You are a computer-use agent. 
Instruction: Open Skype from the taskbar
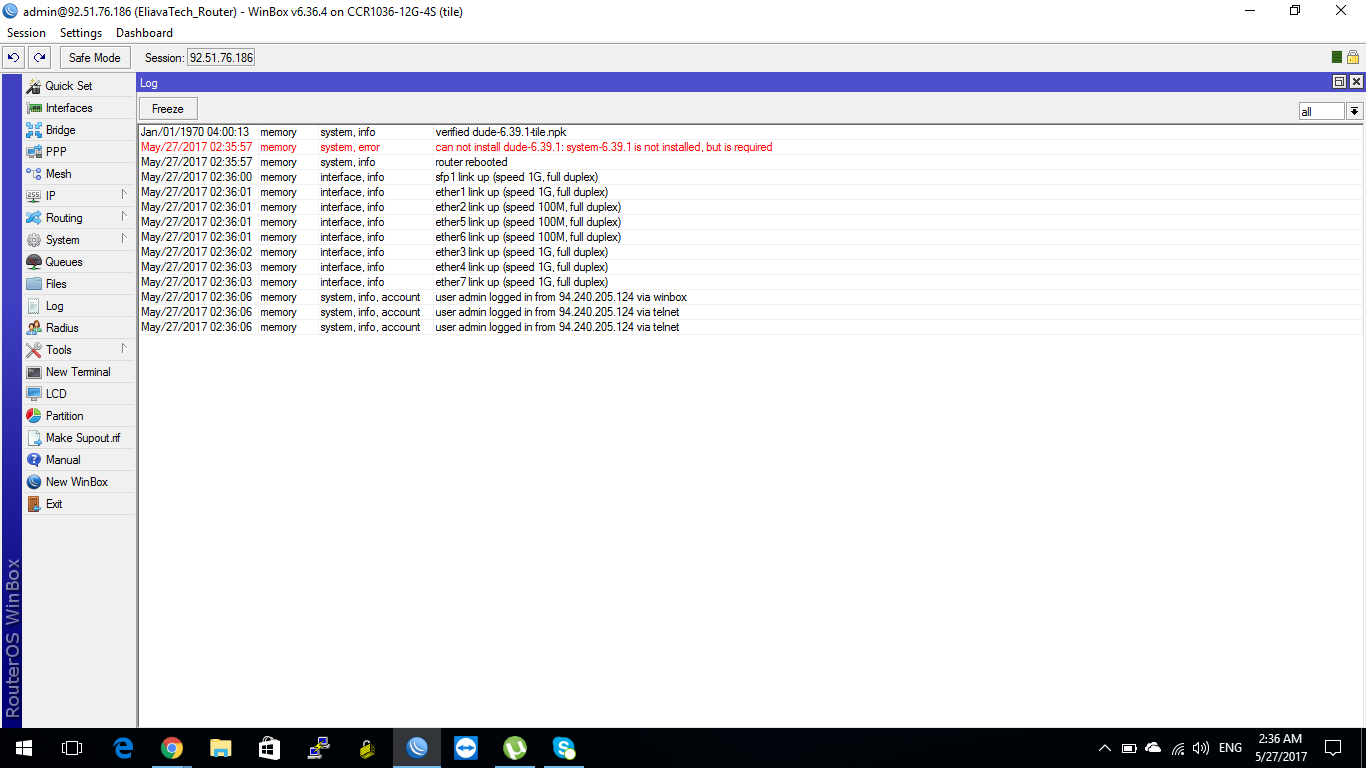point(564,748)
